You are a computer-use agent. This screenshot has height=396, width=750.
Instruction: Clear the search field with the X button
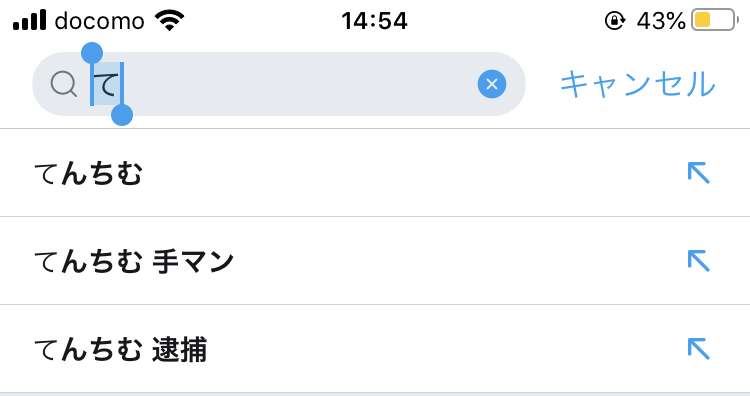pos(492,84)
